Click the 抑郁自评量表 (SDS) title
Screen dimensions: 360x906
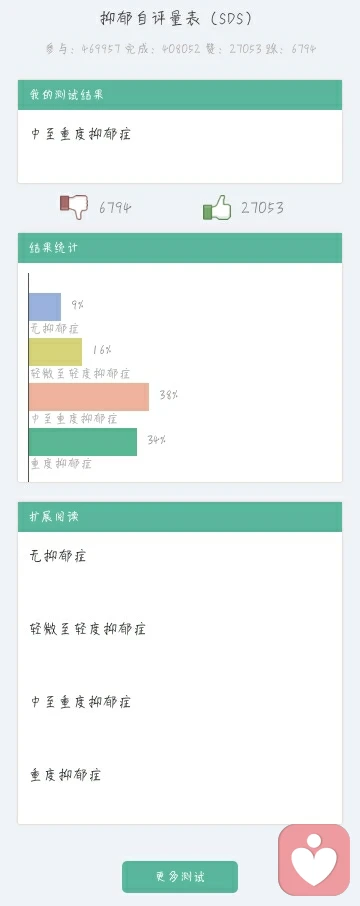pyautogui.click(x=176, y=18)
